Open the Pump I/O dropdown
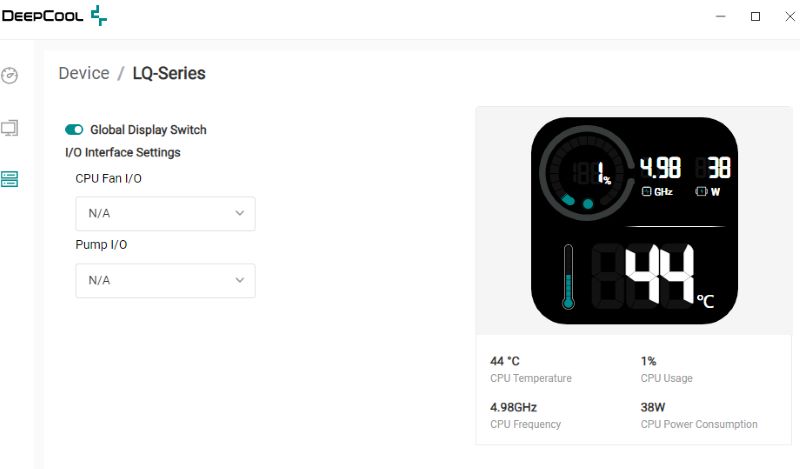 (165, 281)
